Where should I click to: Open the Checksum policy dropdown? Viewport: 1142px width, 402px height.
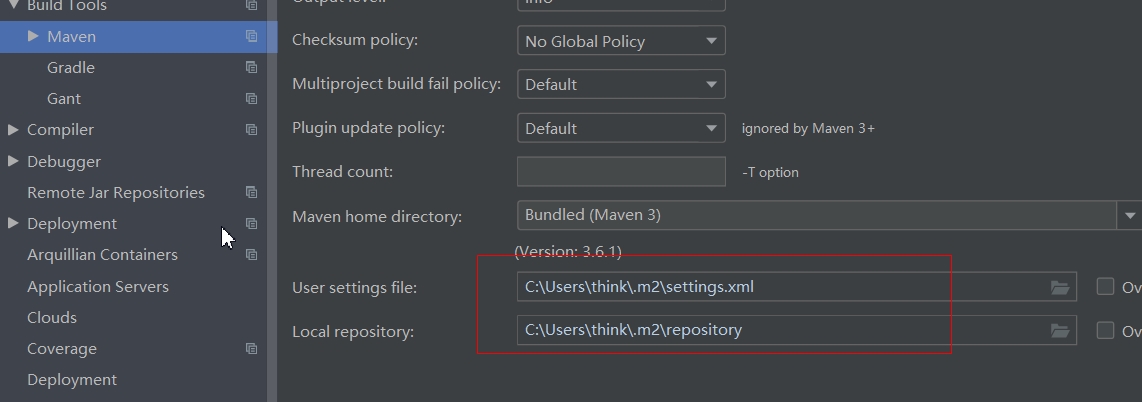[621, 41]
